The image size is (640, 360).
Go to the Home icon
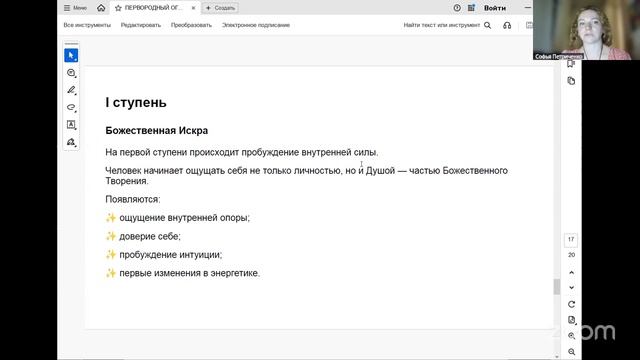101,8
